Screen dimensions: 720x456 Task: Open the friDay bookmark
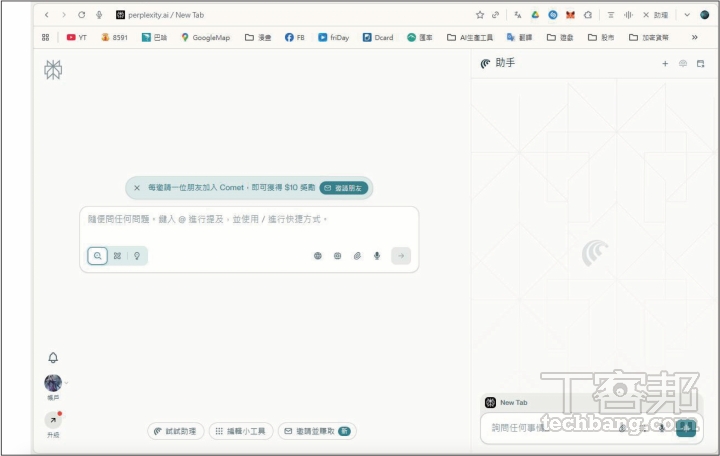coord(334,37)
